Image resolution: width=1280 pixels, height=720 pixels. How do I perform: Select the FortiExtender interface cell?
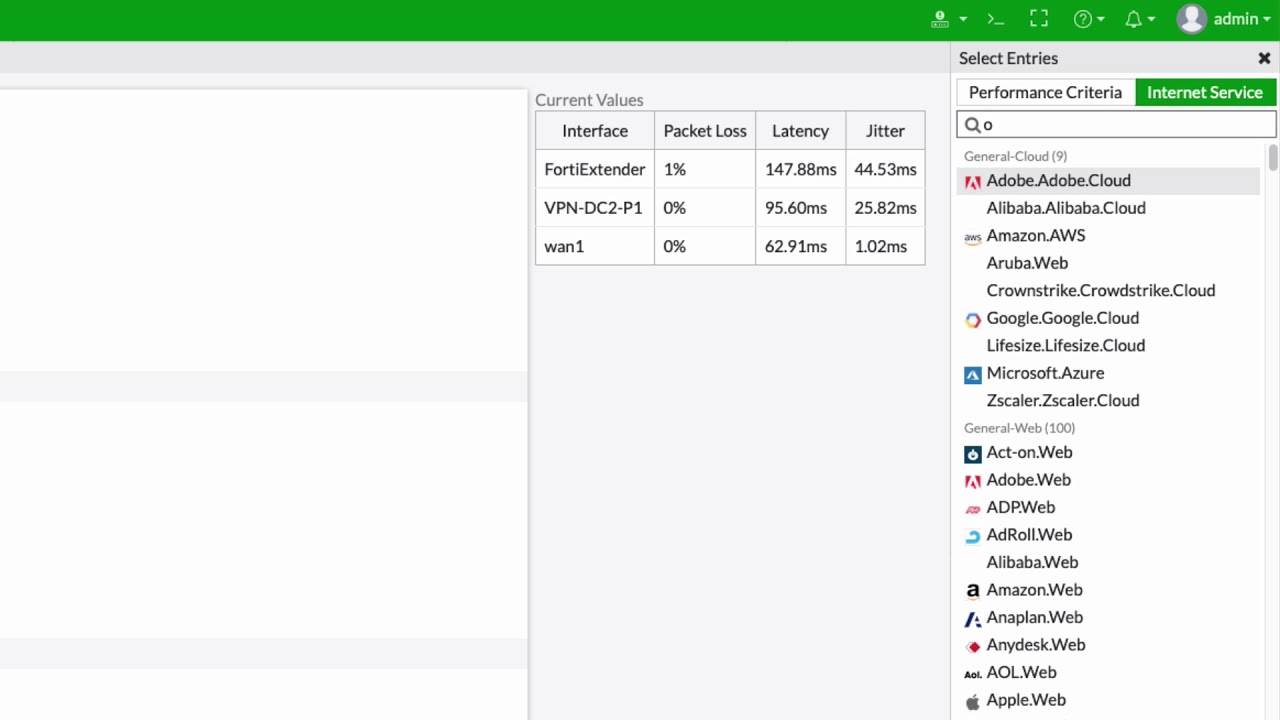(595, 170)
